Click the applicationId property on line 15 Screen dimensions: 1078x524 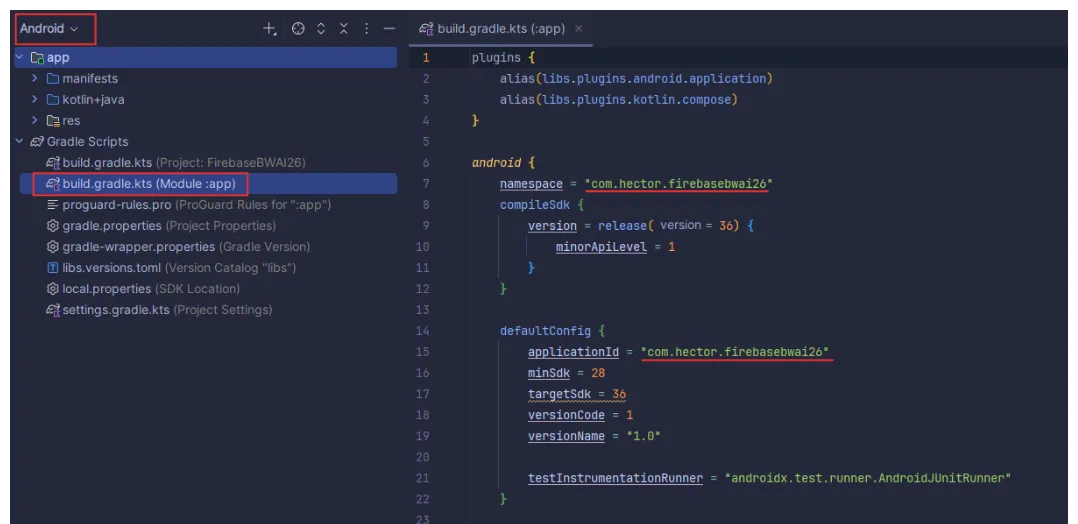click(574, 351)
